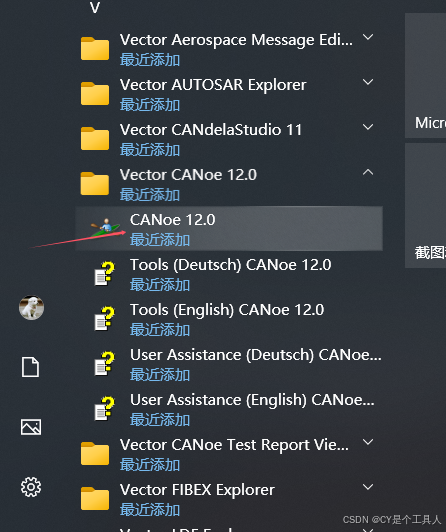The width and height of the screenshot is (446, 532).
Task: Open User Assistance (English) CANoe entry
Action: (x=229, y=409)
